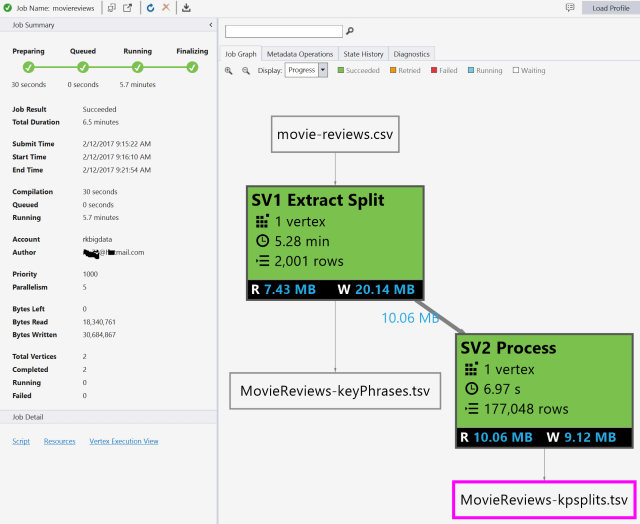Open the Resources link
640x524 pixels.
(59, 441)
